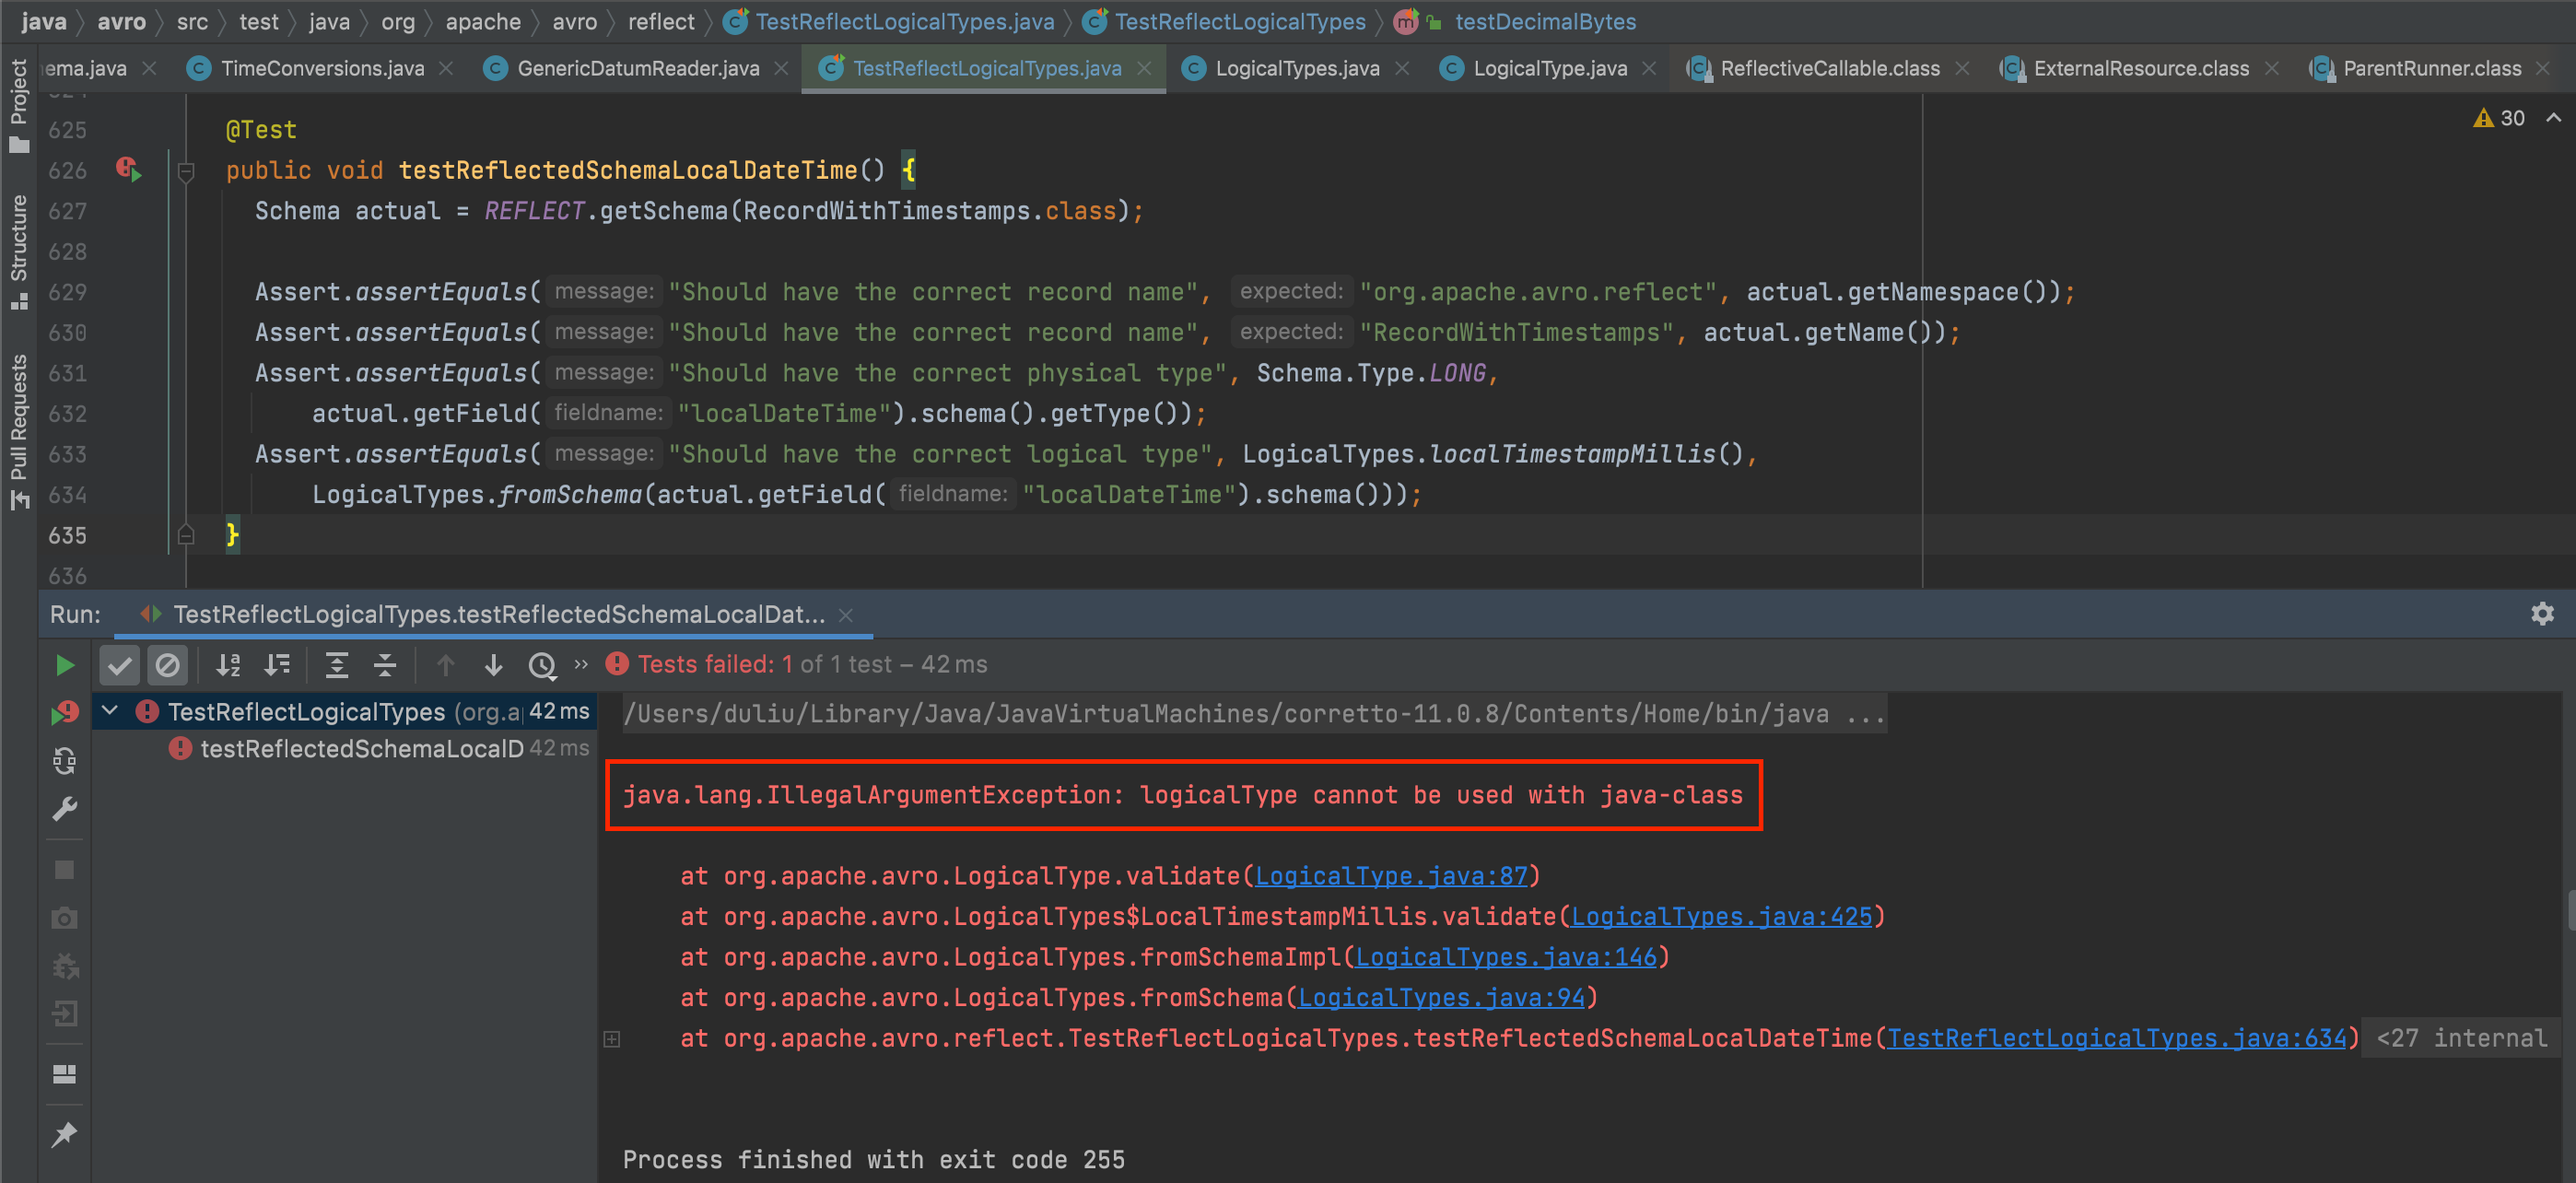This screenshot has height=1183, width=2576.
Task: Expand the 27 internal stack frames
Action: coord(2461,1038)
